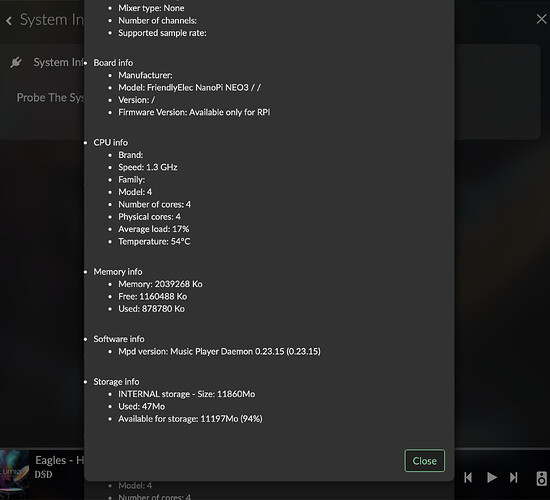Image resolution: width=550 pixels, height=500 pixels.
Task: Select Average load: 17% line
Action: [154, 229]
